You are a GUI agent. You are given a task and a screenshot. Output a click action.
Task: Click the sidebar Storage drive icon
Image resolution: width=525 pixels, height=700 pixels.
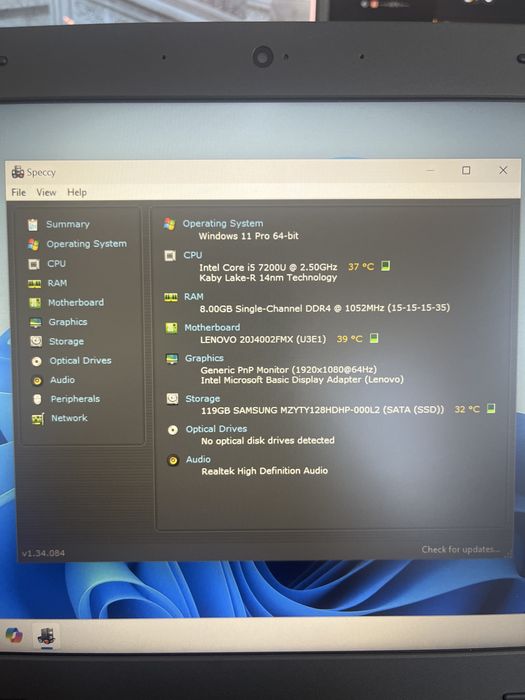point(36,342)
